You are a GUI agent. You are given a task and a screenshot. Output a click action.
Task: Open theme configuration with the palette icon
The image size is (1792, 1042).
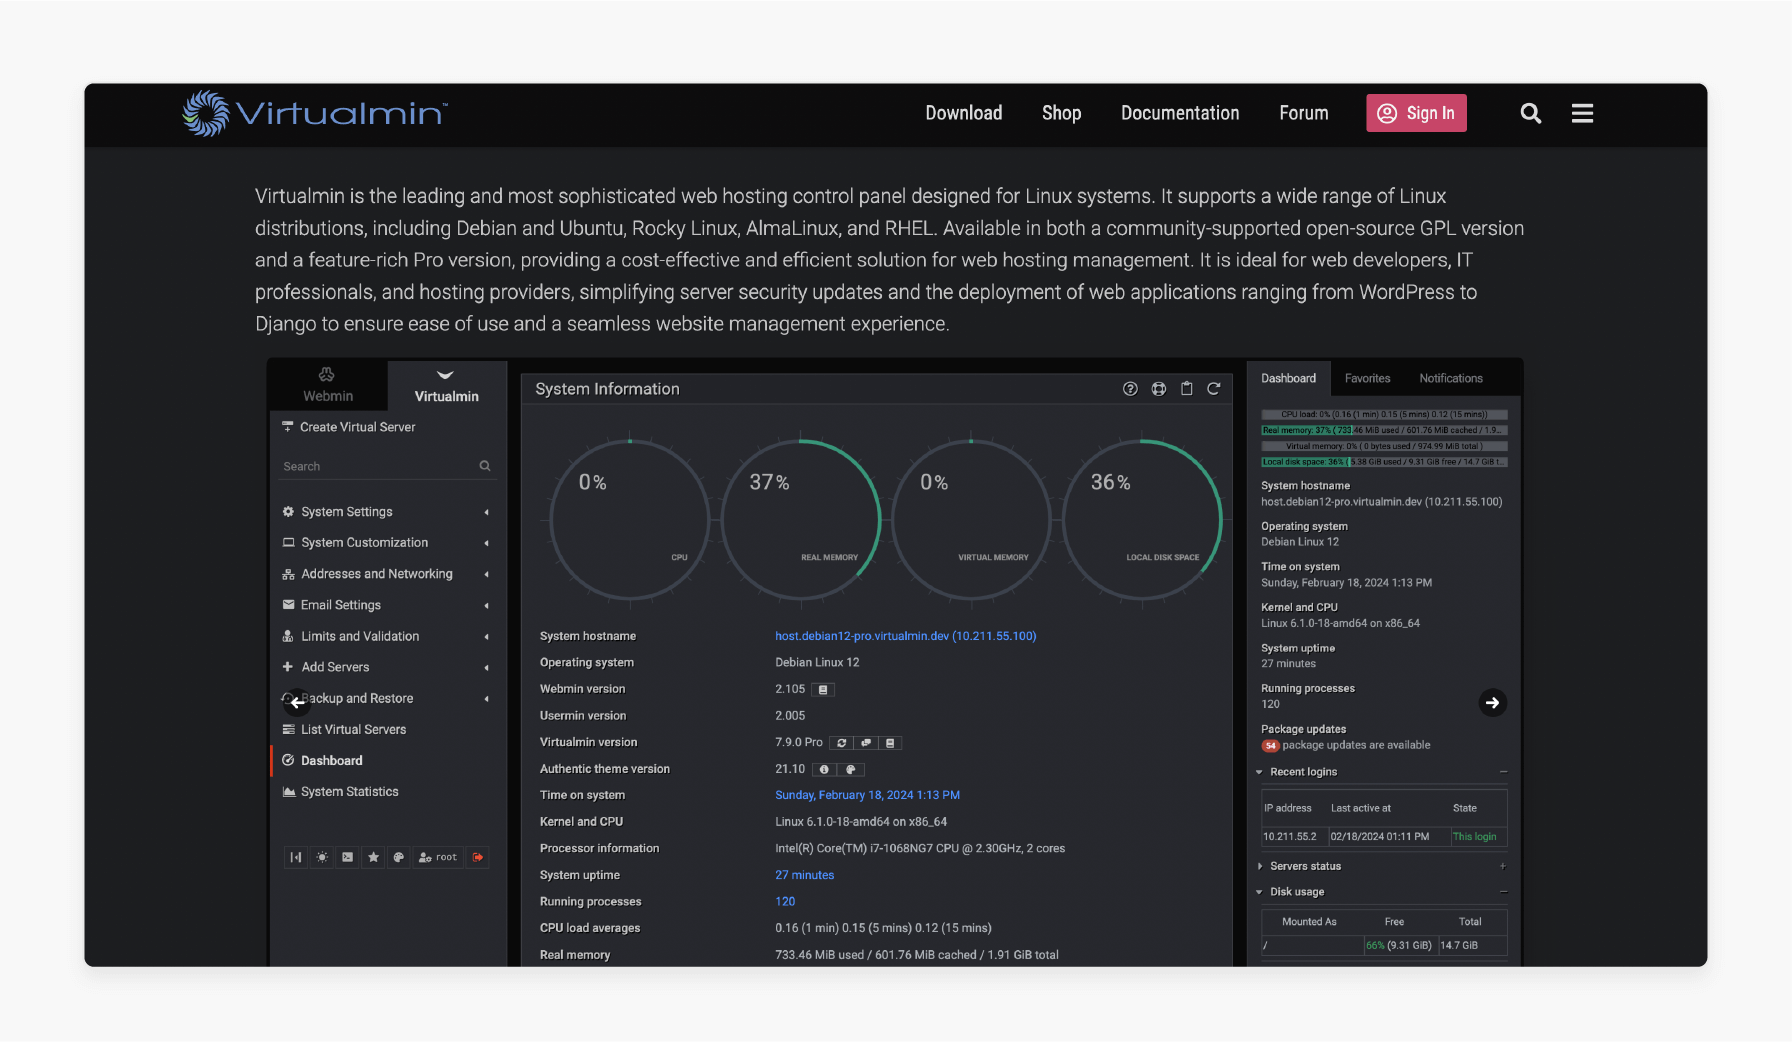tap(399, 857)
